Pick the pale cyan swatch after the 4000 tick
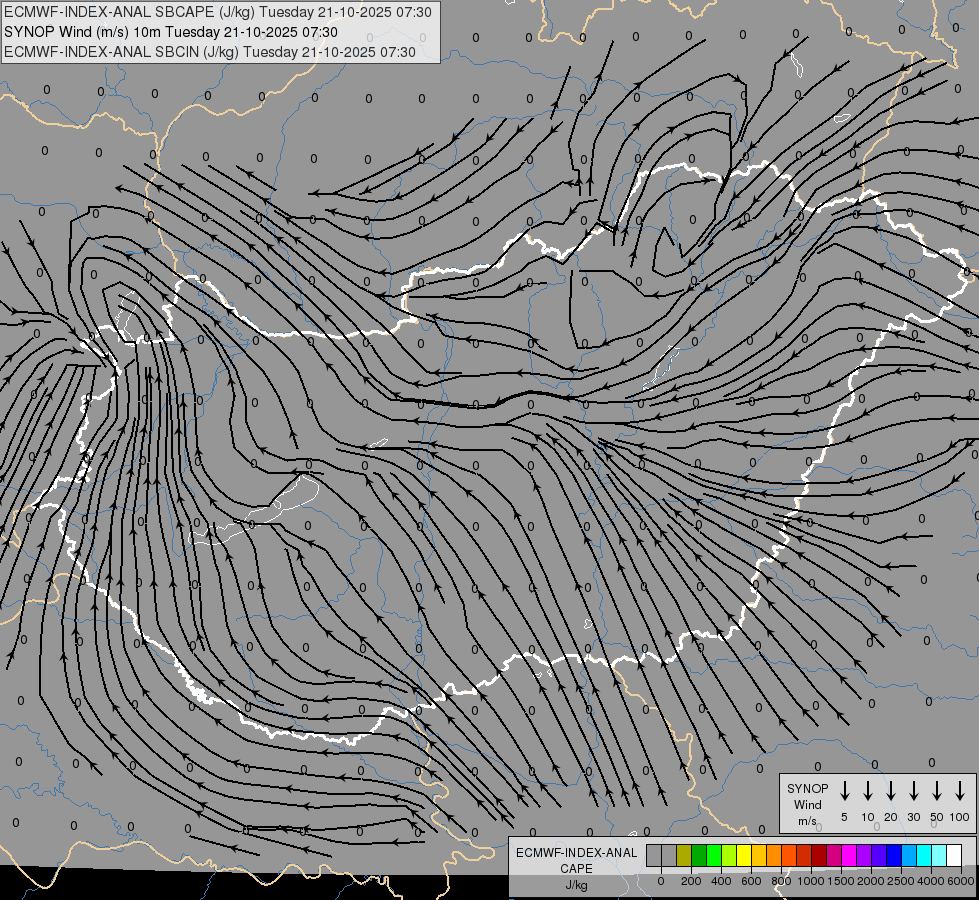 pyautogui.click(x=938, y=856)
